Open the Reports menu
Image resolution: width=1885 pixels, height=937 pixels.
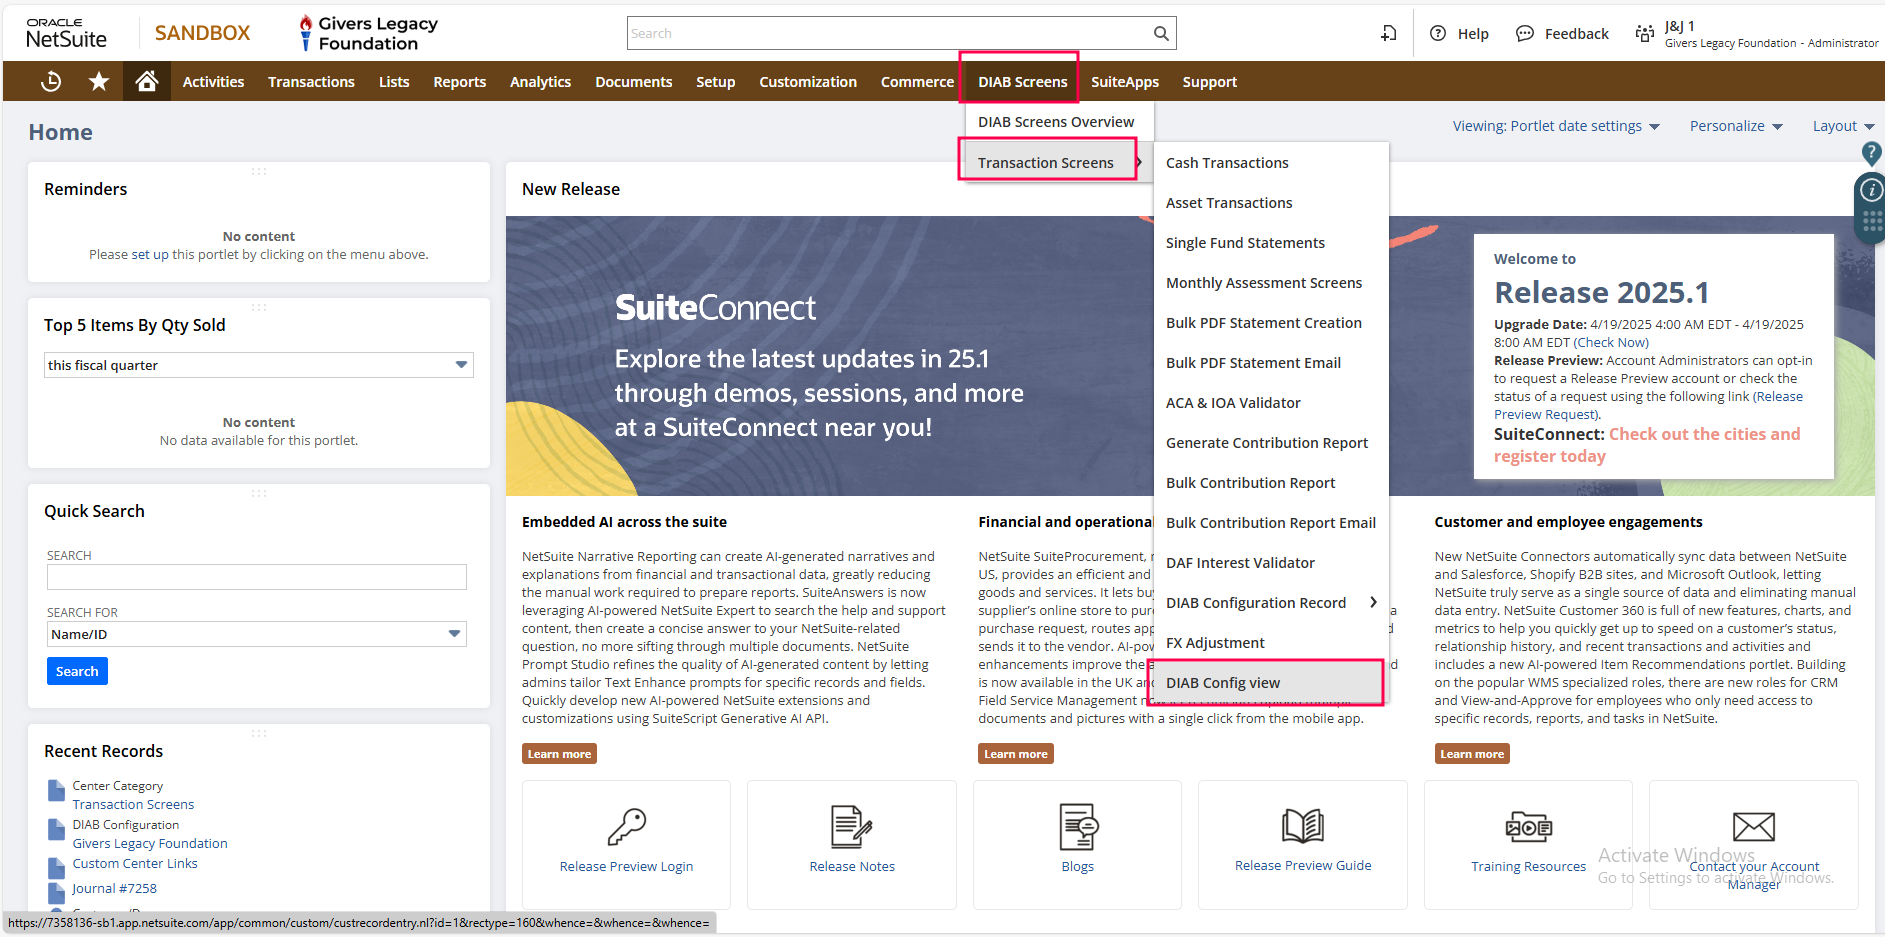459,82
